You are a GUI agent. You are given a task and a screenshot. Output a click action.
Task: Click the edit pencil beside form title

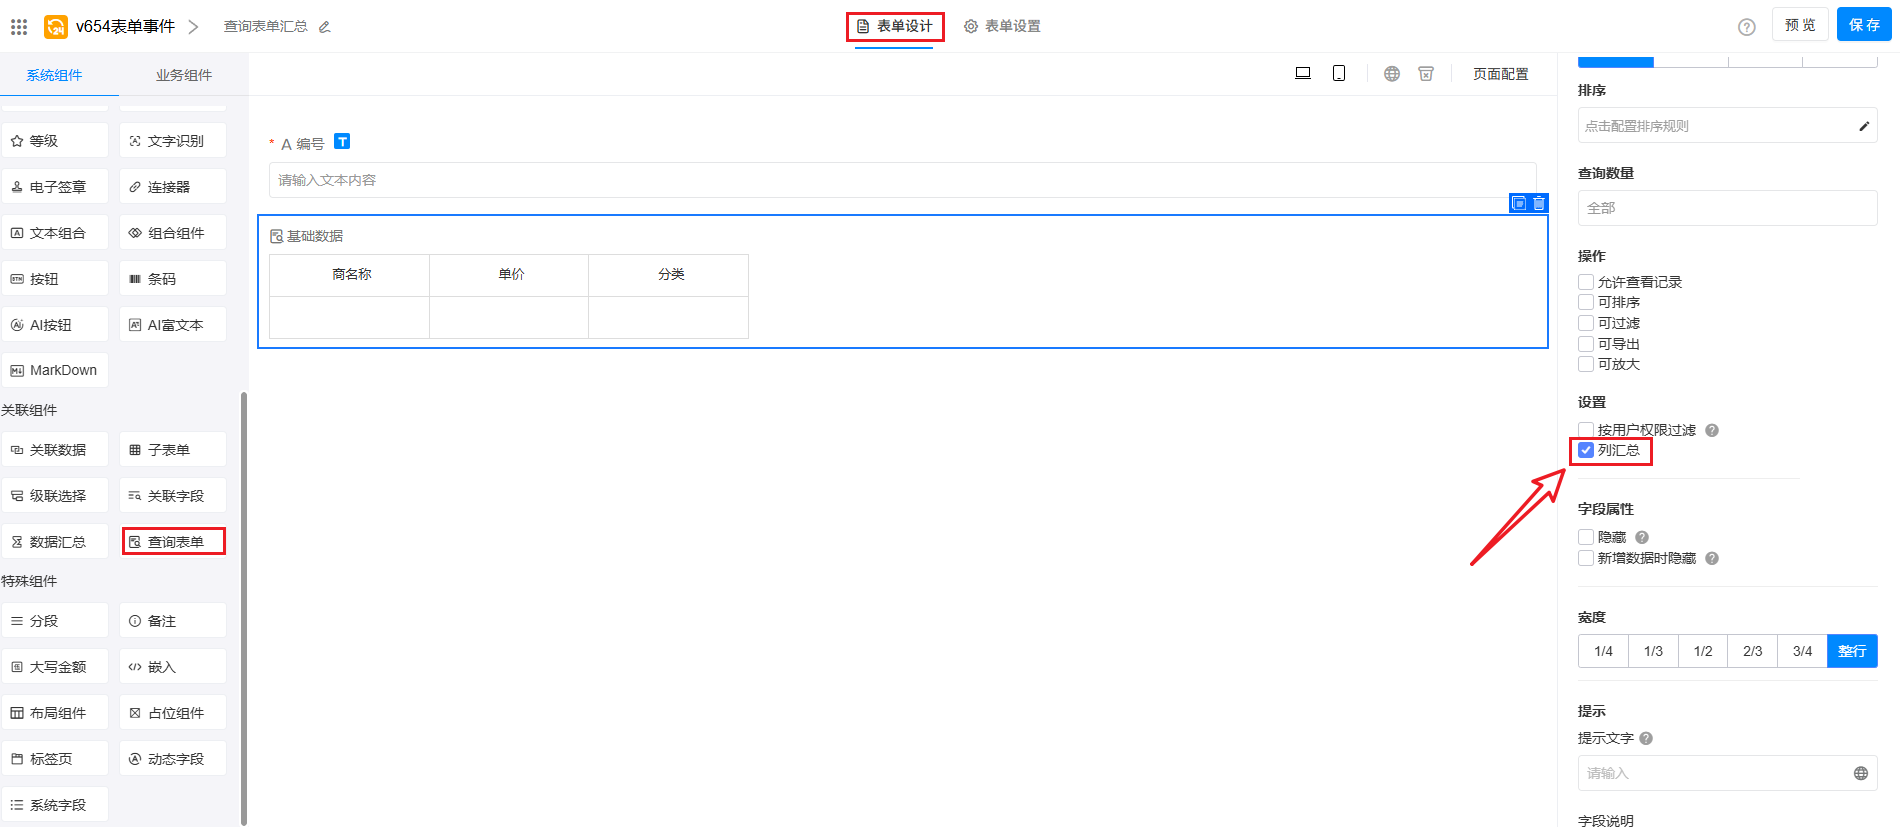tap(324, 27)
